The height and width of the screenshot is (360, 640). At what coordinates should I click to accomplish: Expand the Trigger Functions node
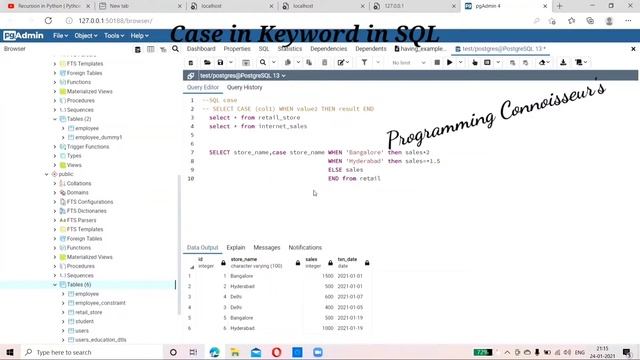point(55,147)
